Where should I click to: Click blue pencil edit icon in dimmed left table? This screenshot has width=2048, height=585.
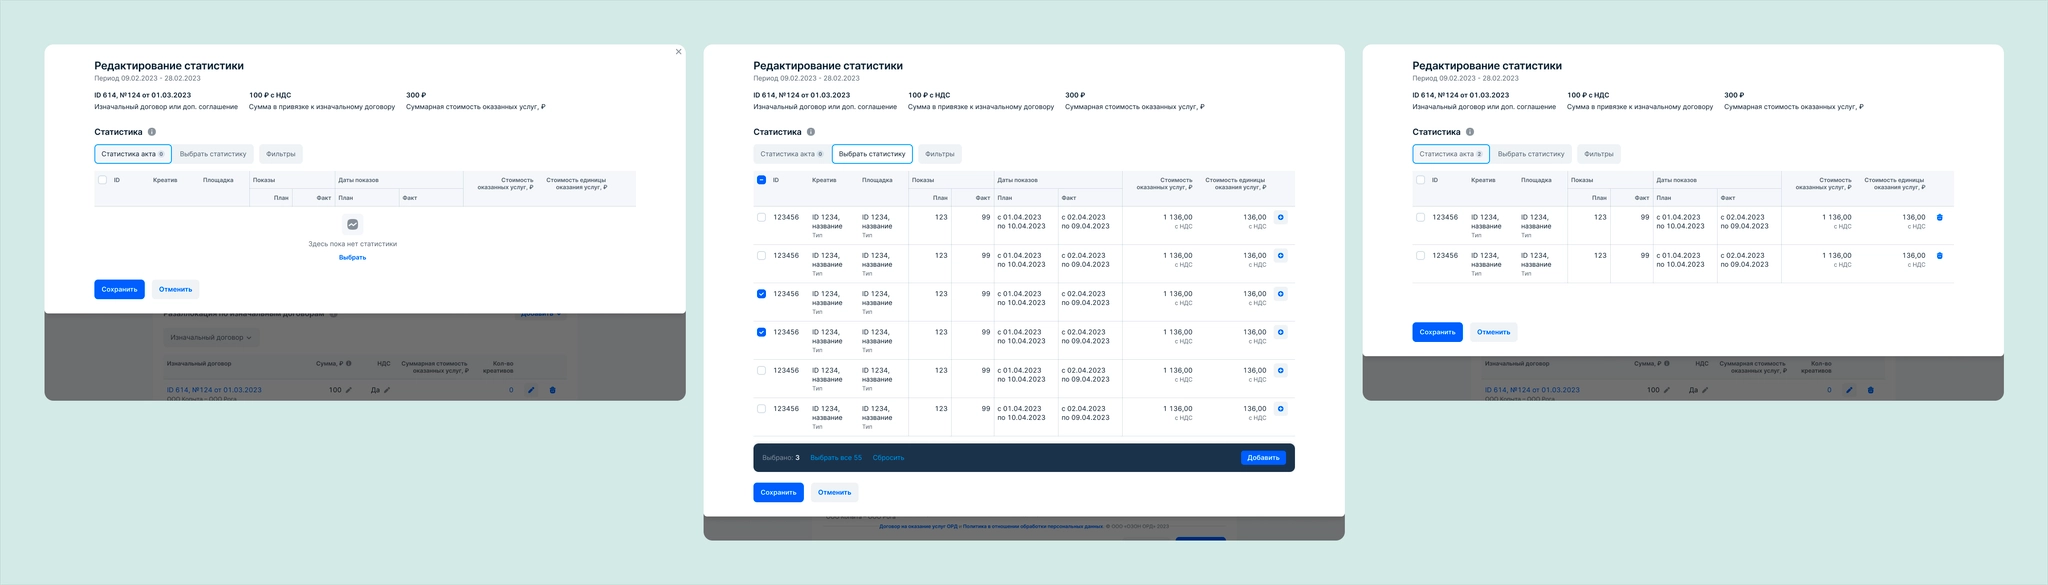[532, 390]
